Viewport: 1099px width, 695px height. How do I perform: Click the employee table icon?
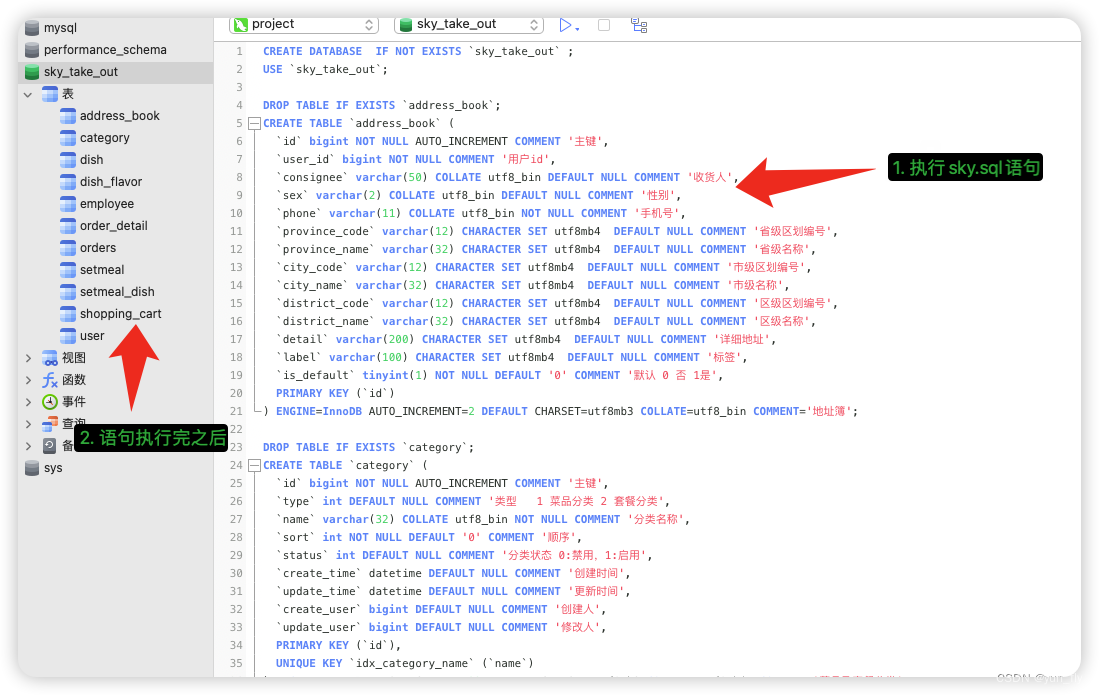coord(68,204)
